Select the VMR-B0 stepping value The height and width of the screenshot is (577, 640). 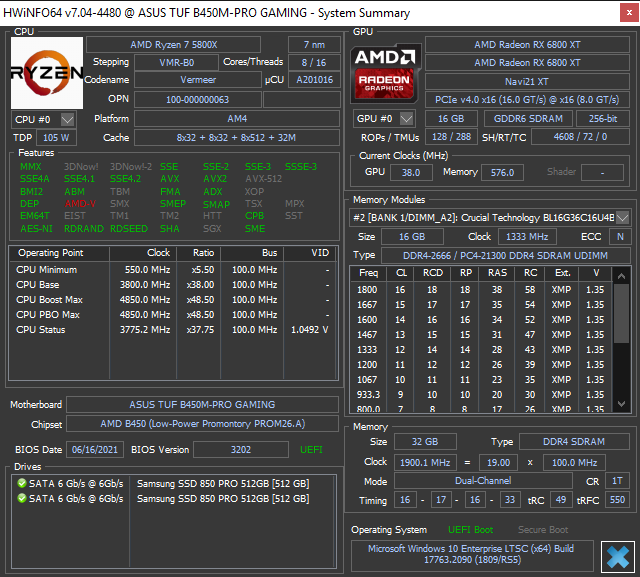[x=176, y=62]
